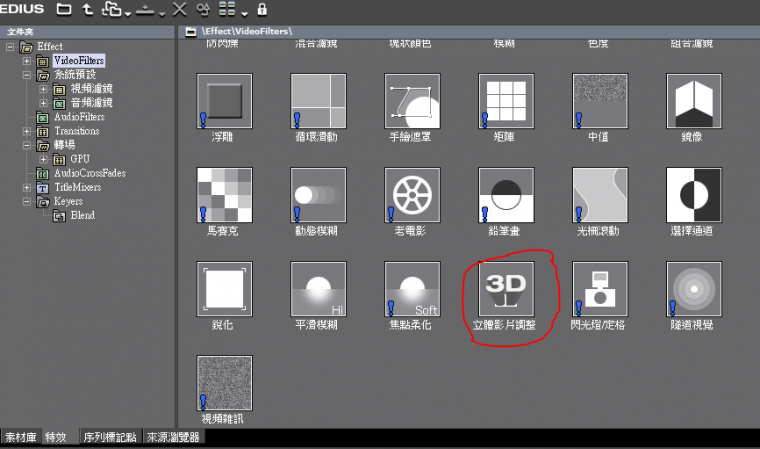760x449 pixels.
Task: Select the 閃光燈/定格 strobe filter icon
Action: [x=600, y=289]
